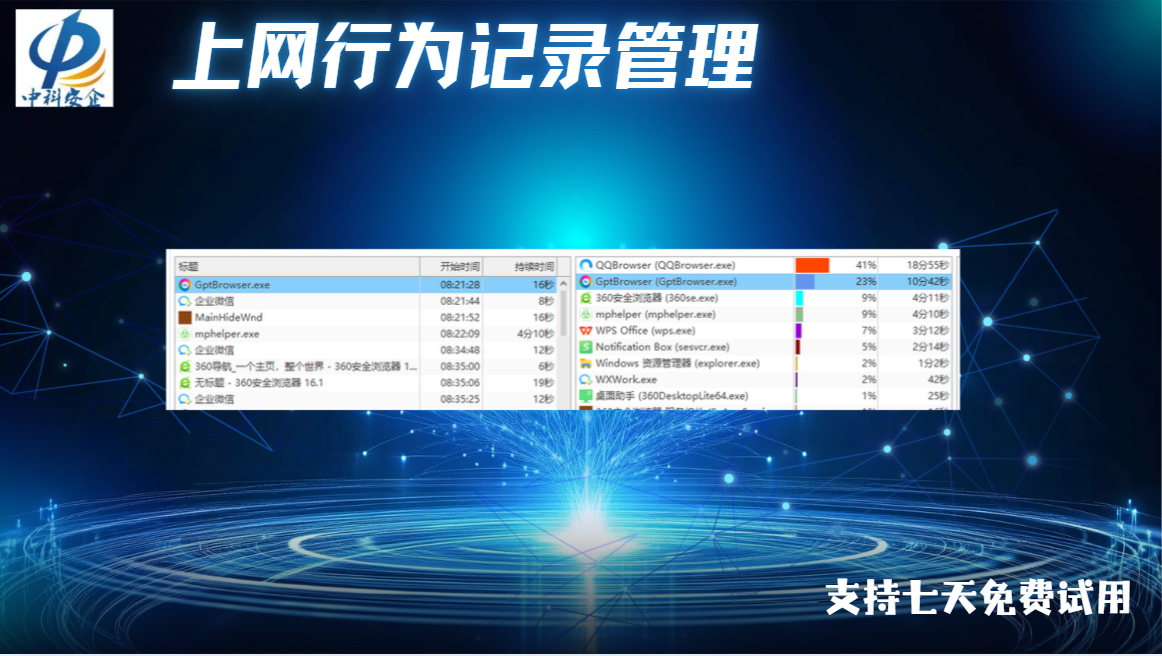
Task: Select the WPS Office (wps.exe) text
Action: click(x=645, y=331)
